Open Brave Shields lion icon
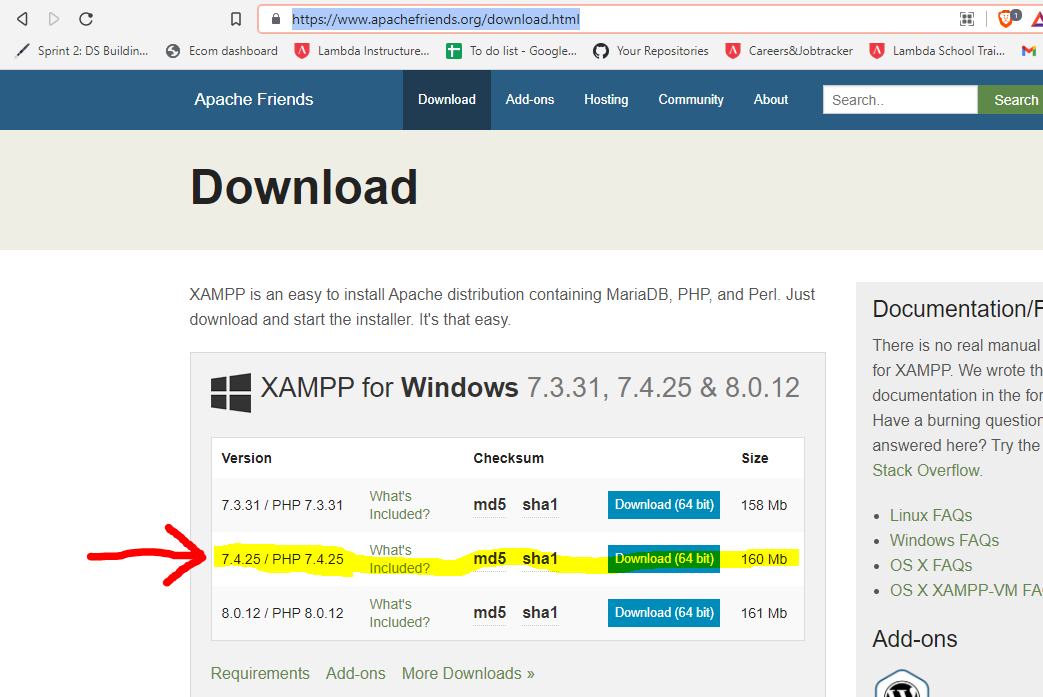1043x697 pixels. pyautogui.click(x=1008, y=18)
